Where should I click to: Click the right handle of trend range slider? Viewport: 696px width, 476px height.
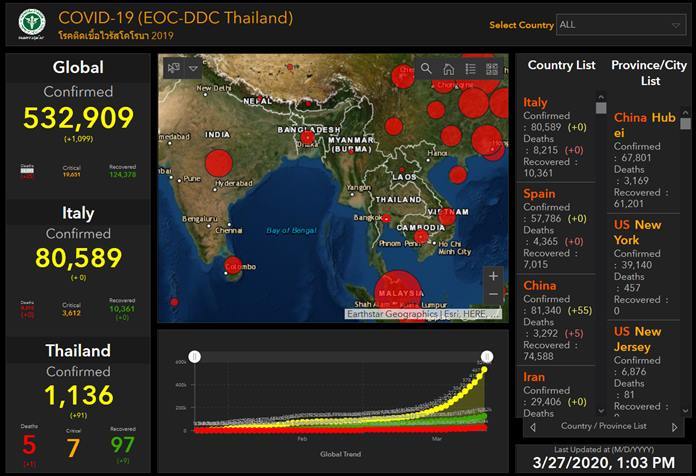[x=487, y=356]
